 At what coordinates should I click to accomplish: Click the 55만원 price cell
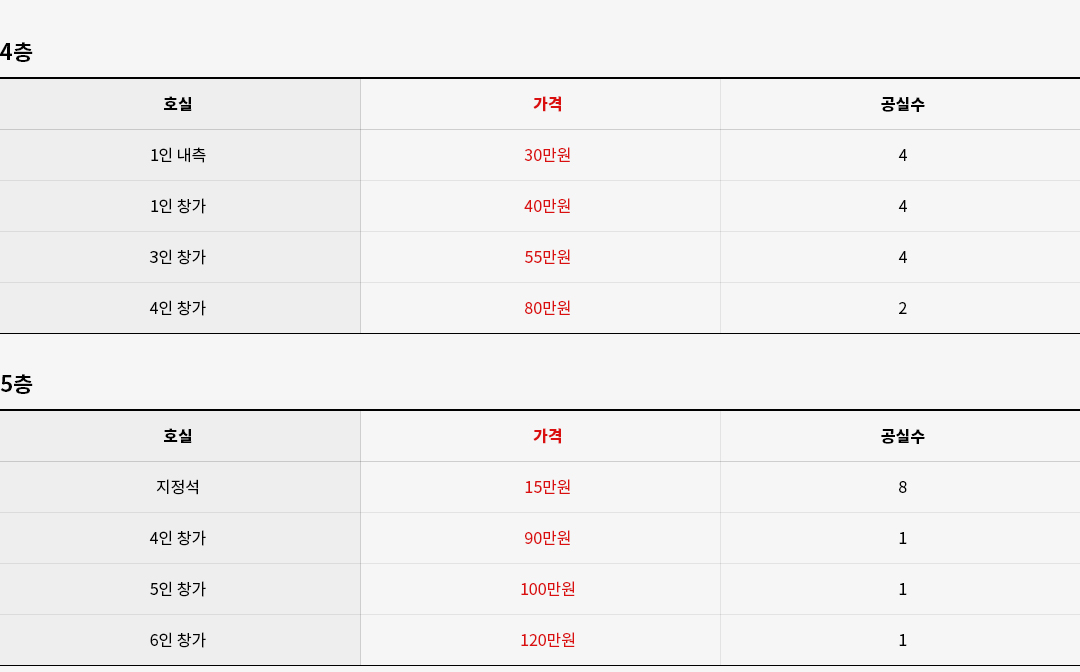point(548,257)
